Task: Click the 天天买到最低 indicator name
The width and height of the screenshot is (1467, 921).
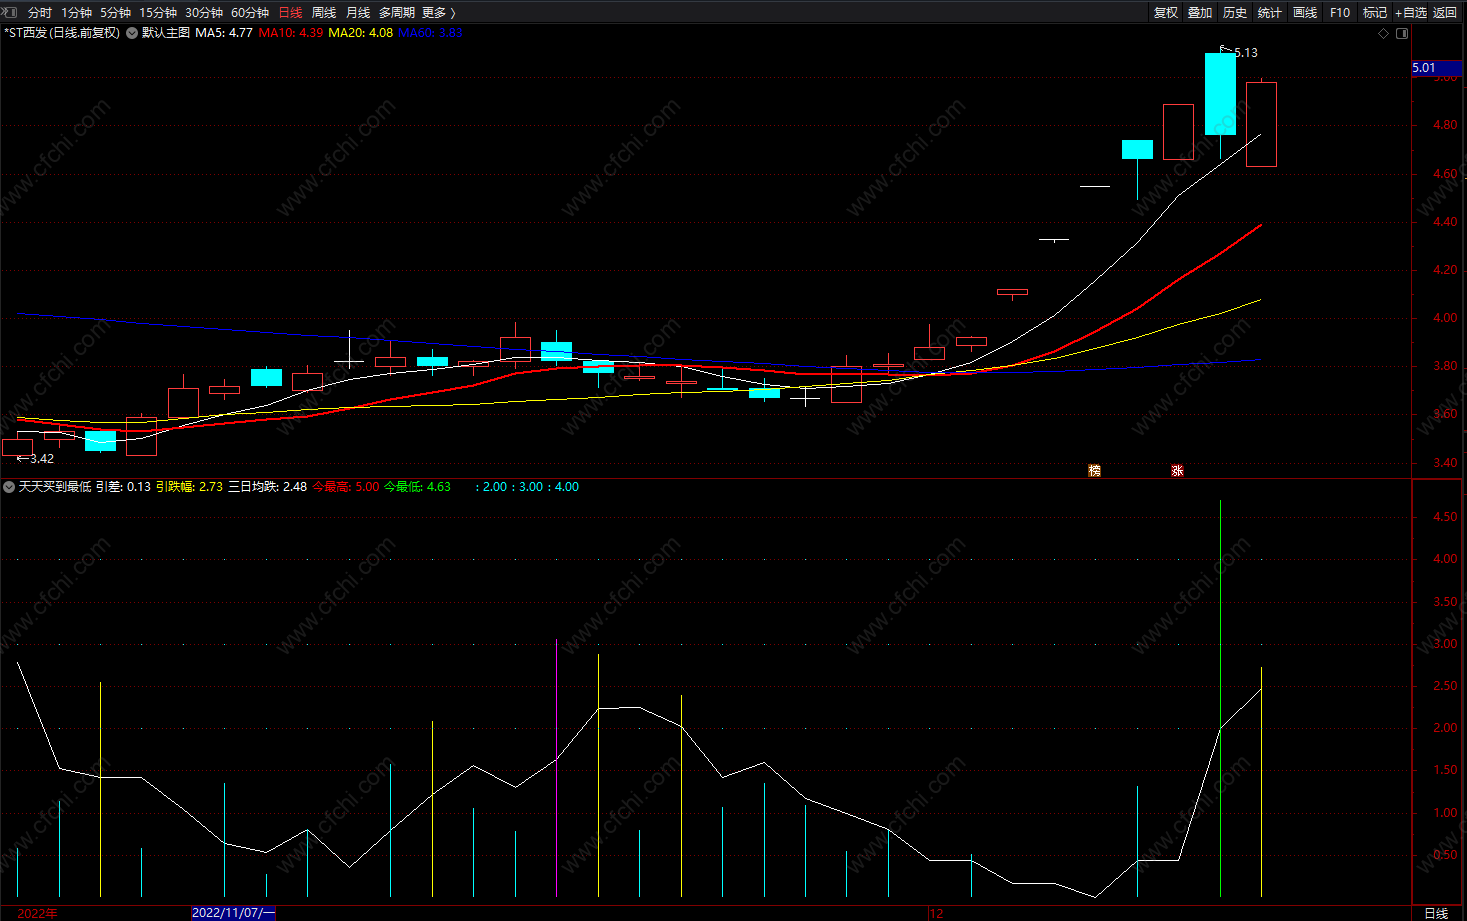Action: pos(55,487)
